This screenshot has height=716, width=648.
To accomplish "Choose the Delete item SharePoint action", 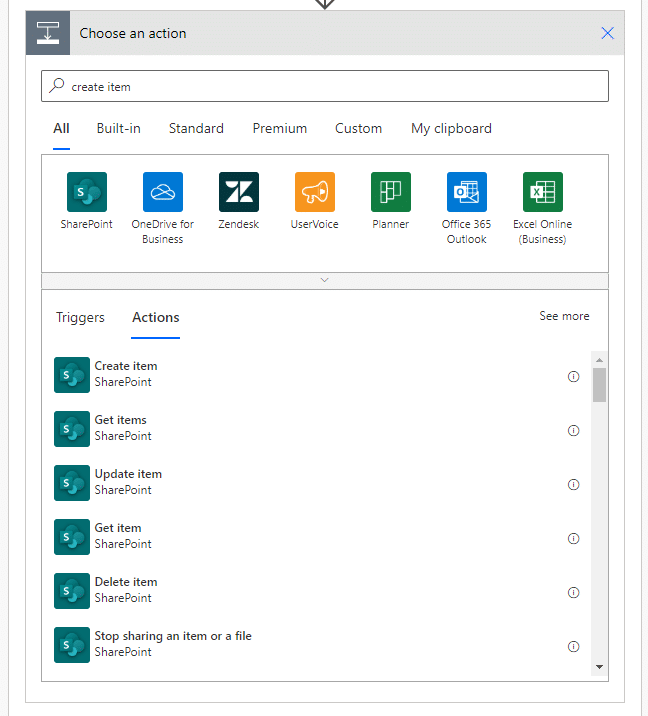I will click(x=317, y=591).
